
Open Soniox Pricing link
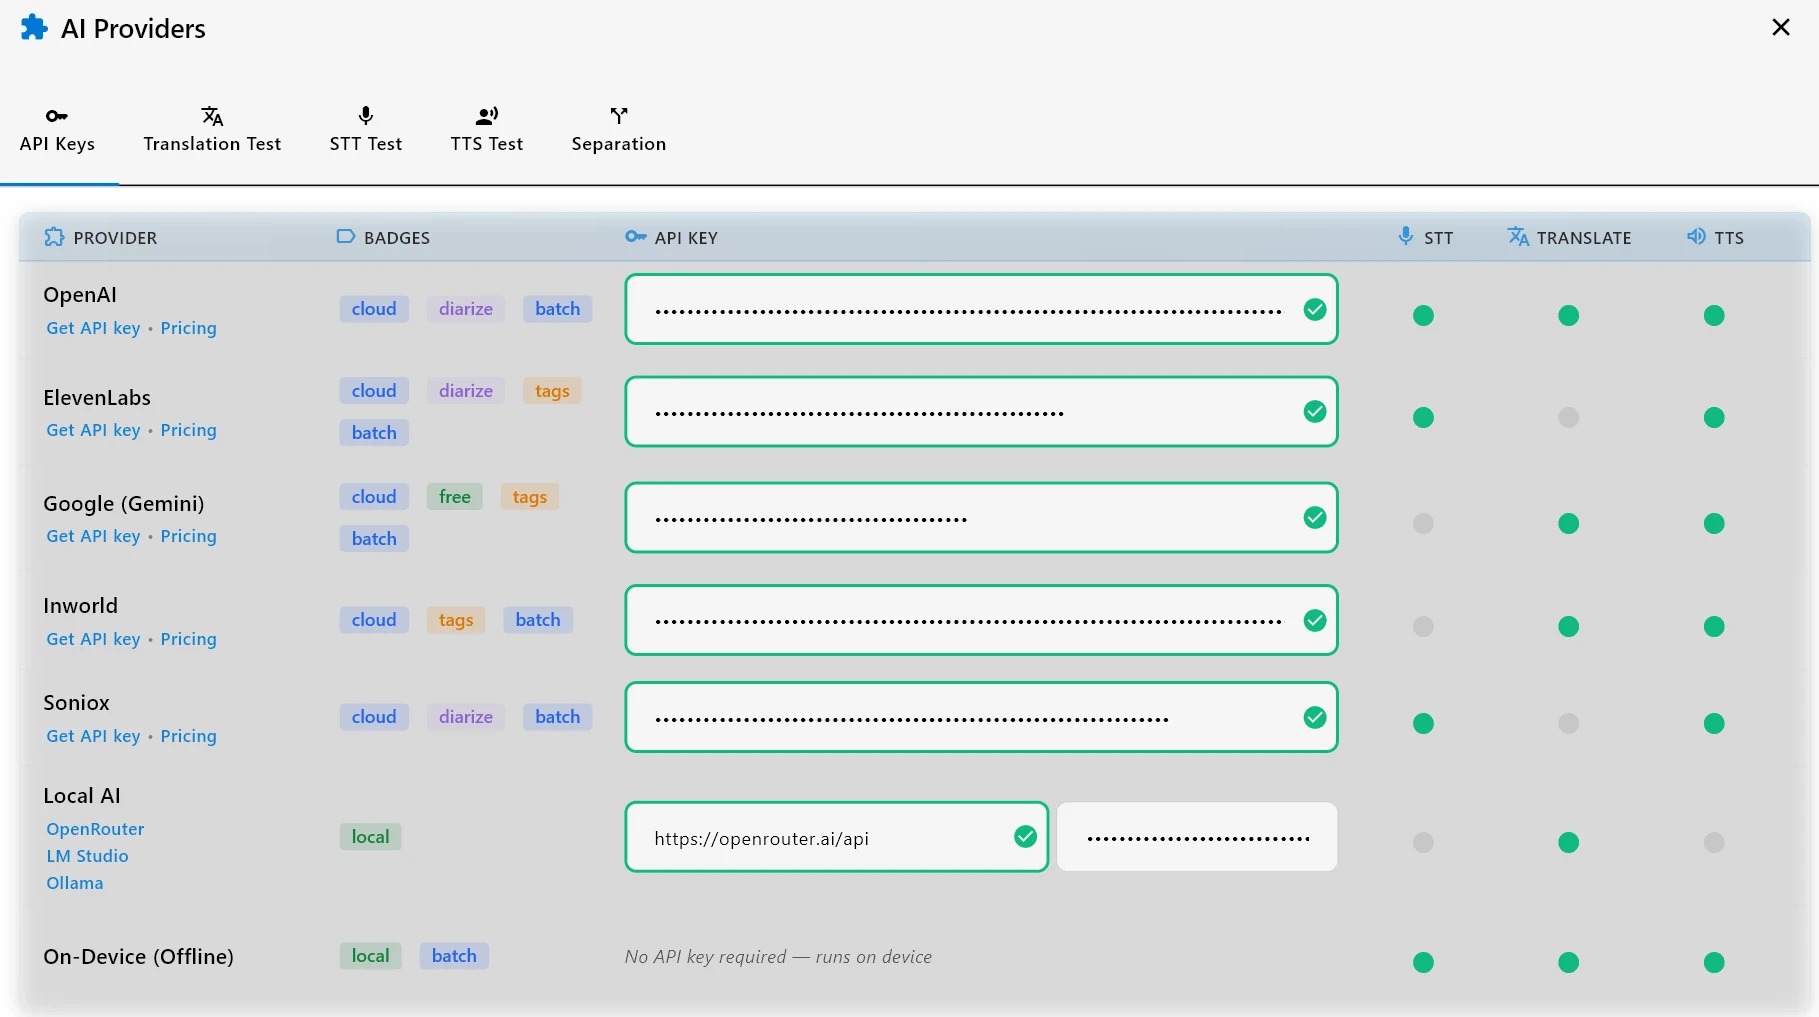point(188,736)
